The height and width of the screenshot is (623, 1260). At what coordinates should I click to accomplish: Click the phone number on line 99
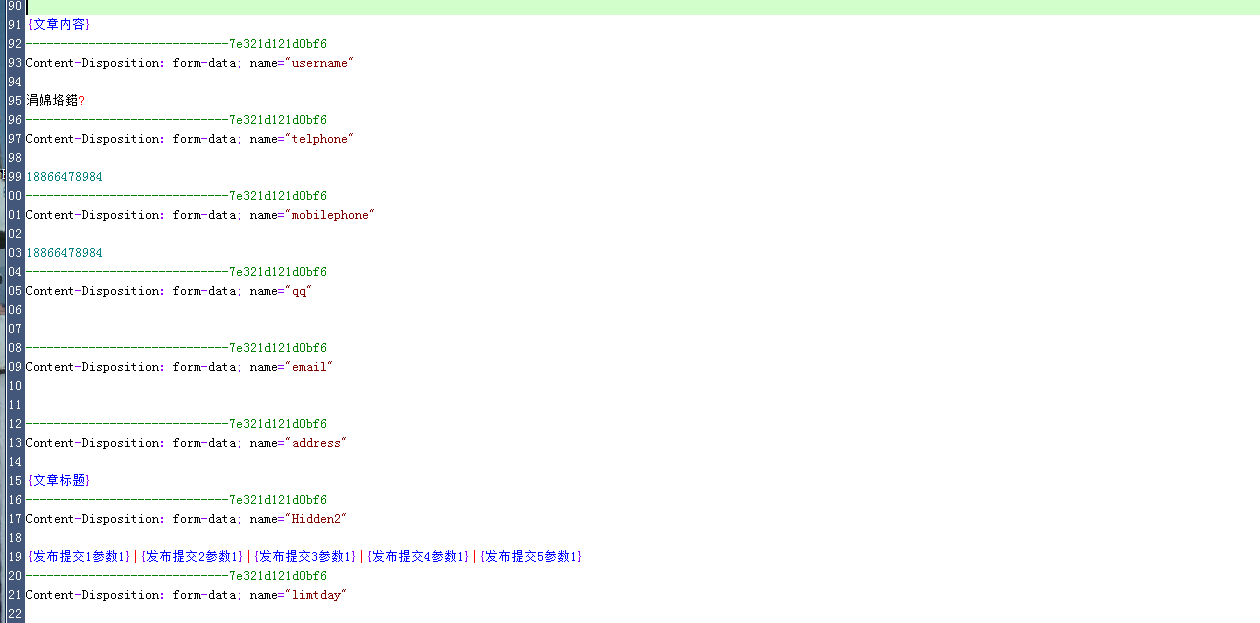(x=64, y=177)
